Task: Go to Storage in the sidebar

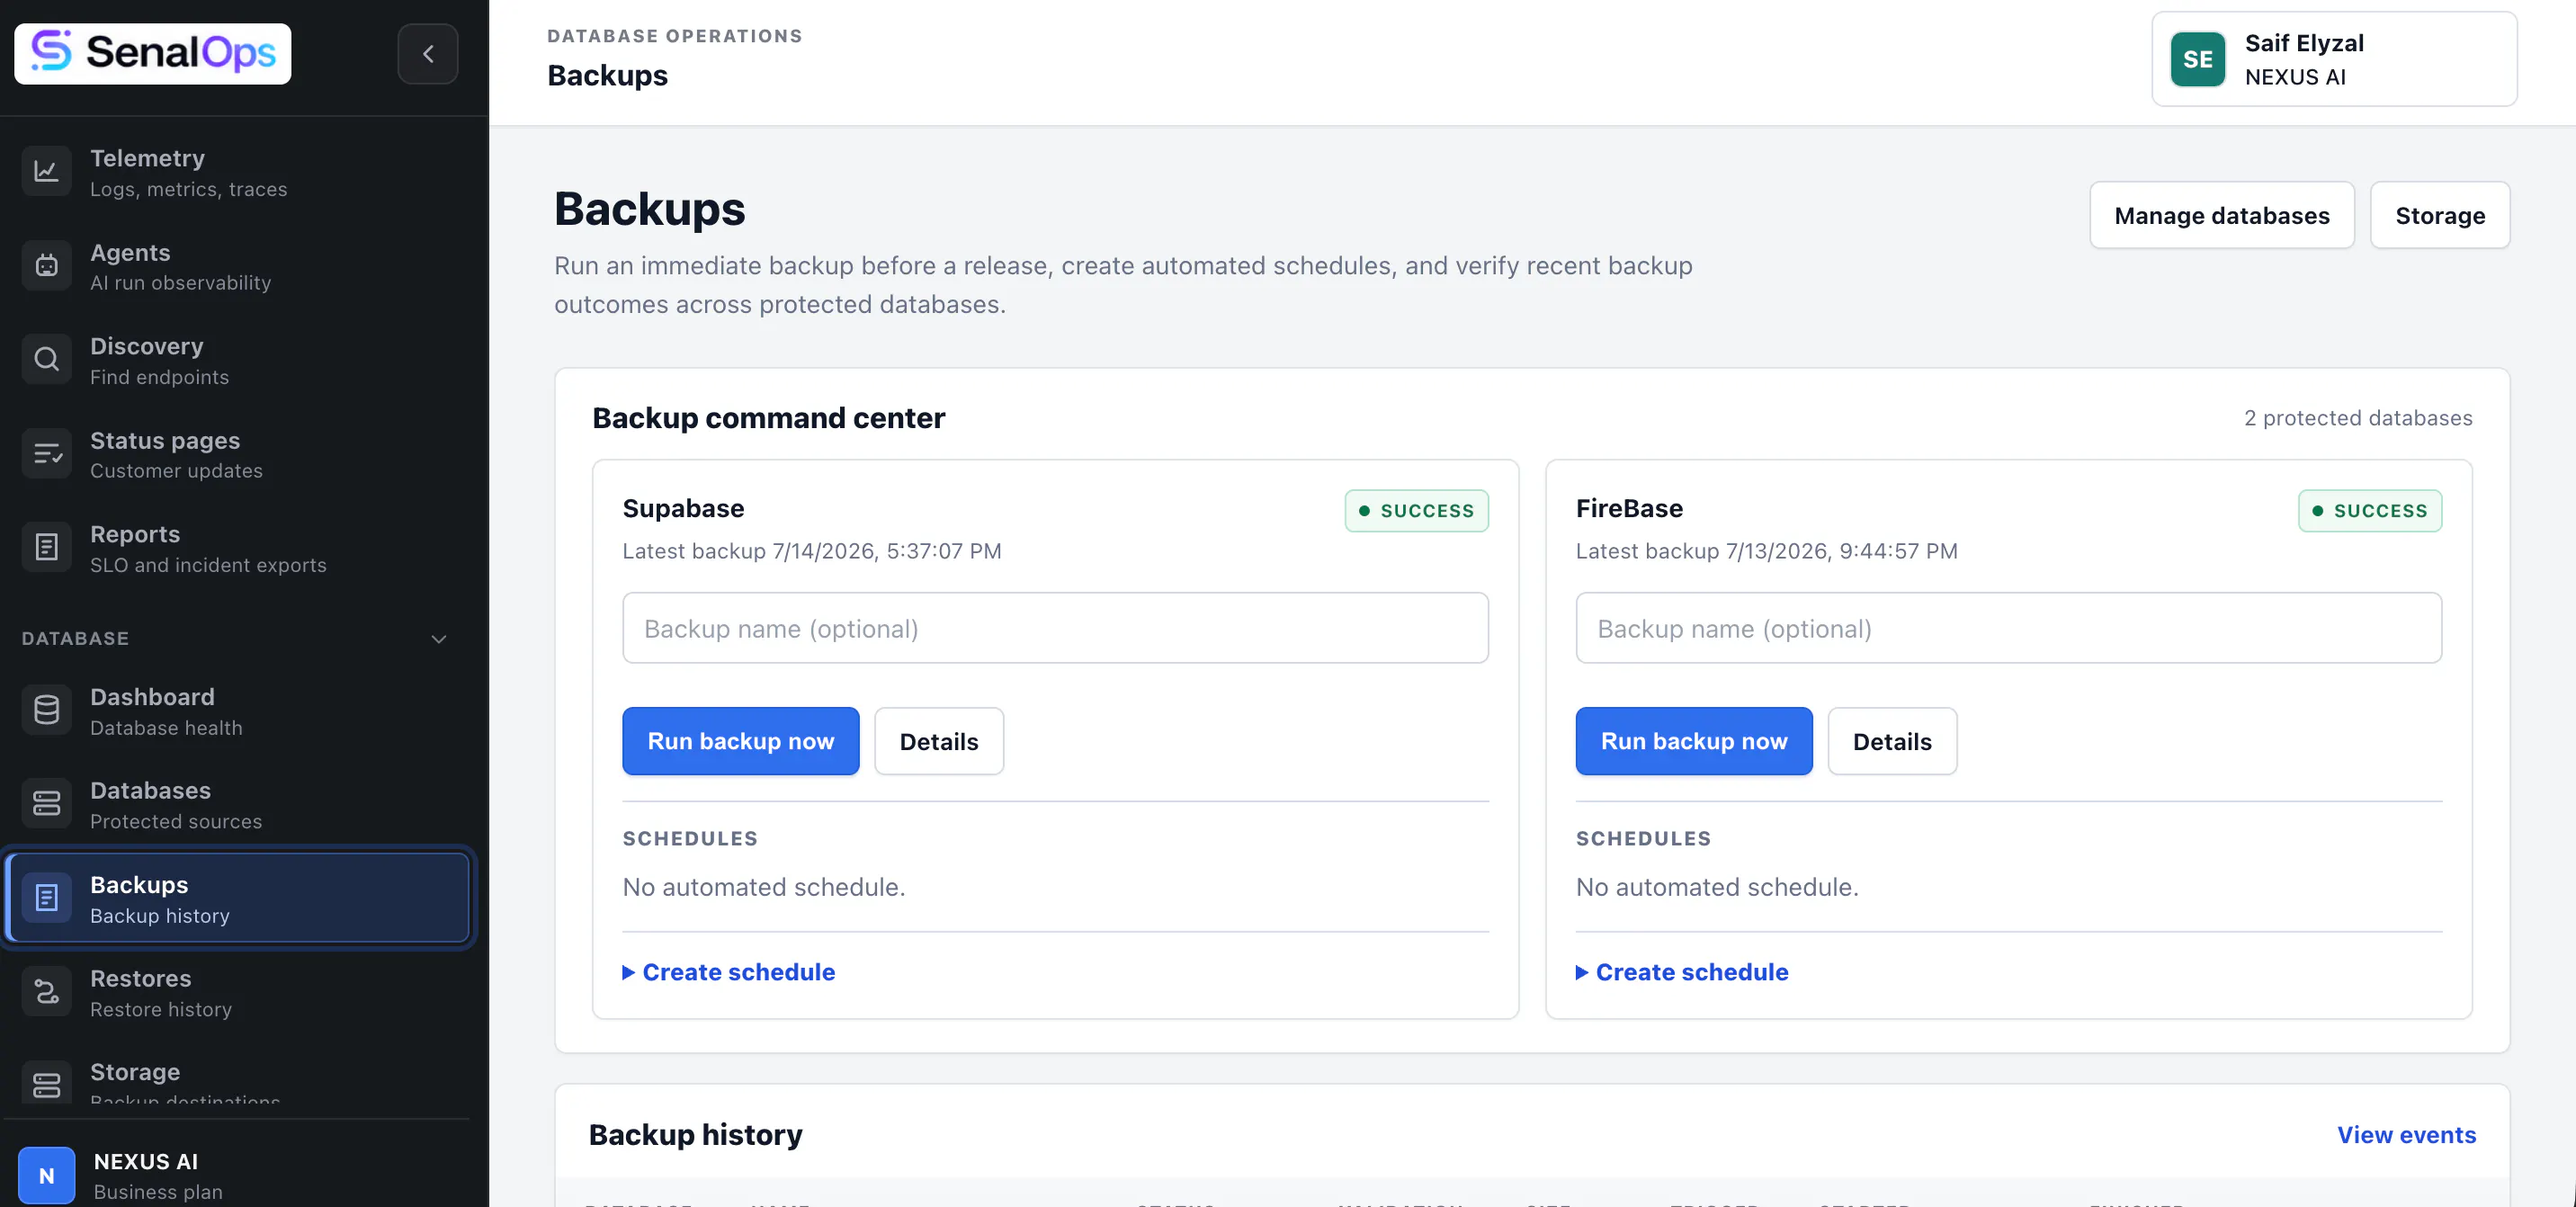Action: click(238, 1083)
